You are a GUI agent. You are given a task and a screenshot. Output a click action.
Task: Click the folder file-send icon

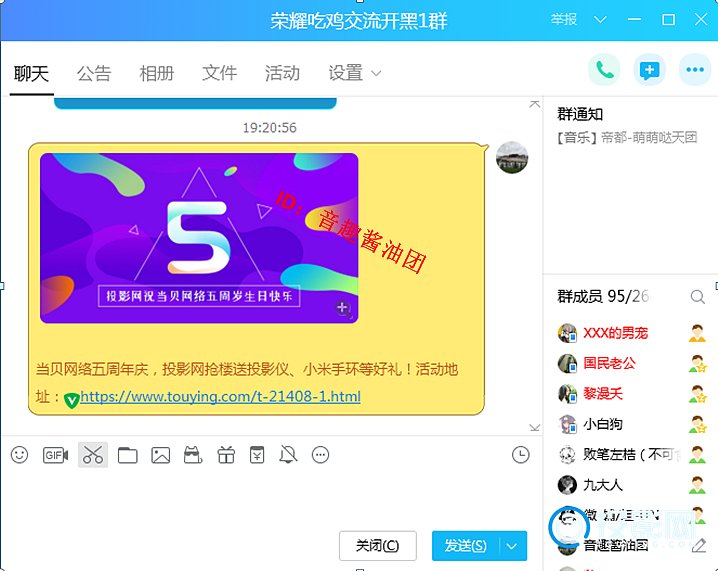click(127, 455)
